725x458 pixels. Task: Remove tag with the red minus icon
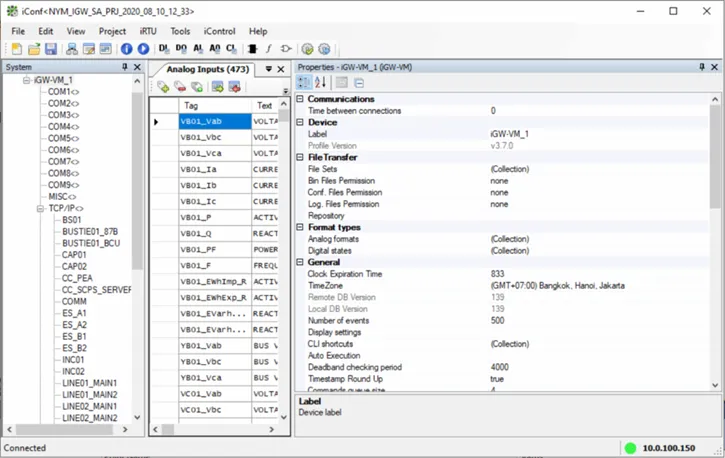coord(180,87)
